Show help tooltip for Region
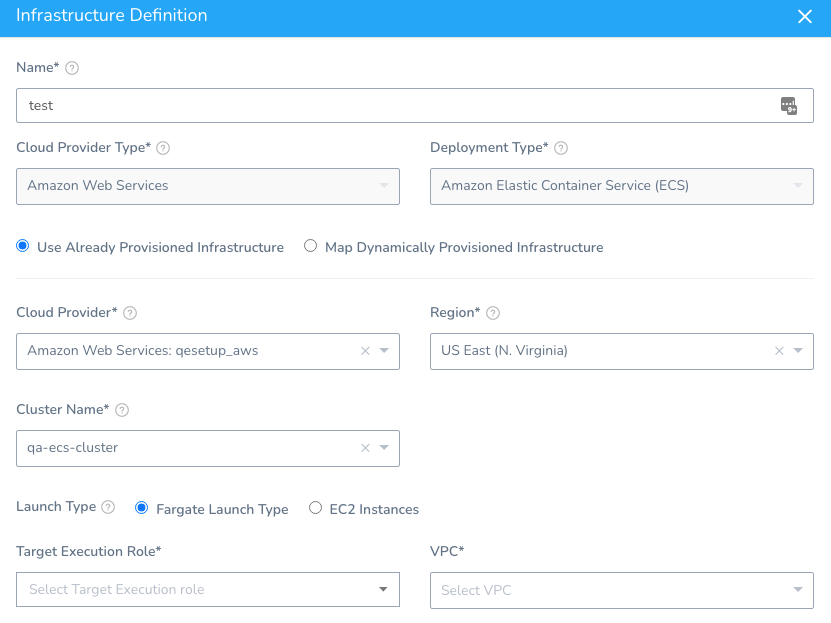 click(x=493, y=313)
